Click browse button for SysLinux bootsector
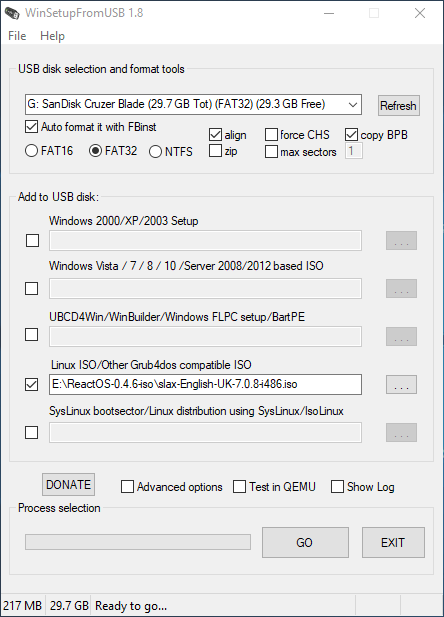The width and height of the screenshot is (444, 617). click(x=401, y=432)
